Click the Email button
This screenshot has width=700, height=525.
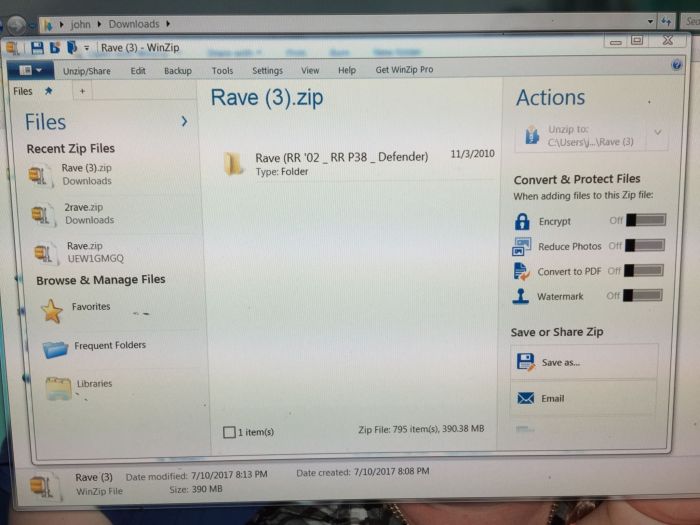583,398
